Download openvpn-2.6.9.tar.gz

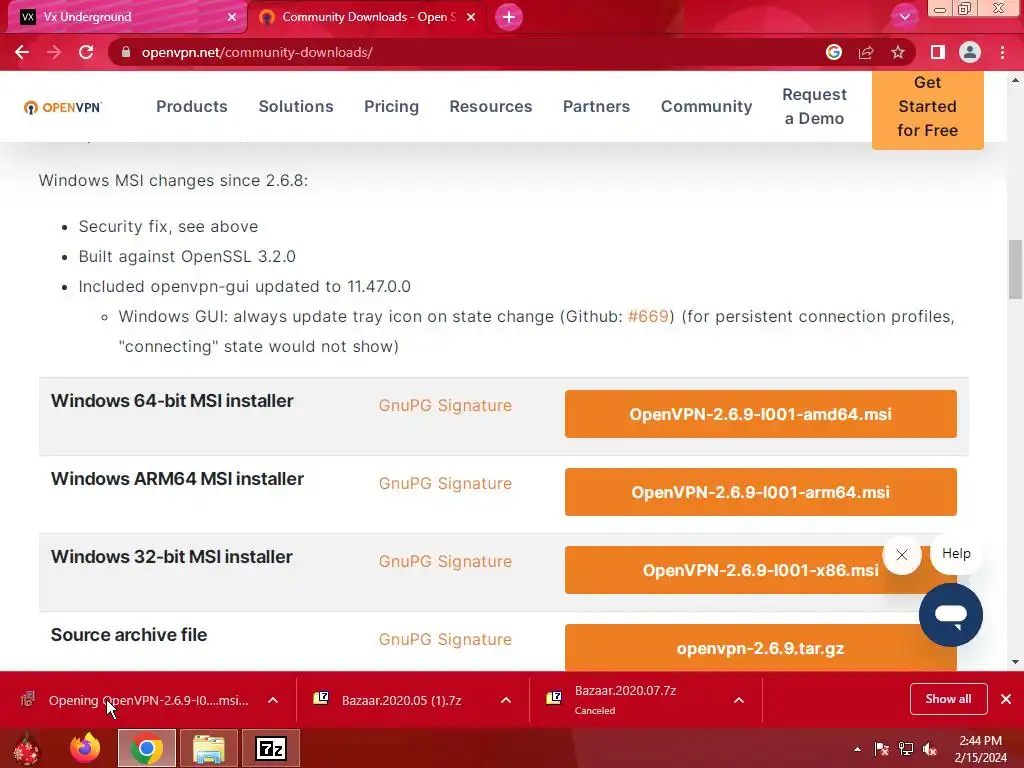click(760, 648)
